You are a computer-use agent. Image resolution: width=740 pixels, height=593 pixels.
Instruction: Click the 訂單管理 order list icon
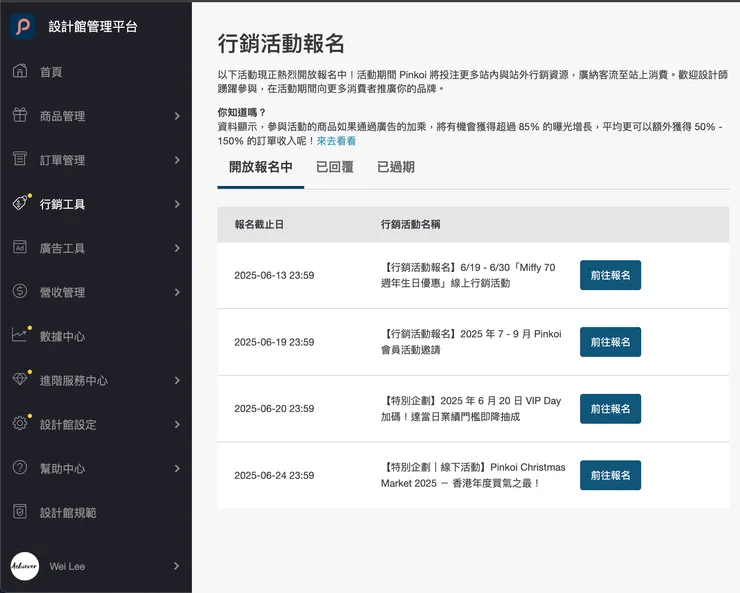(x=20, y=159)
